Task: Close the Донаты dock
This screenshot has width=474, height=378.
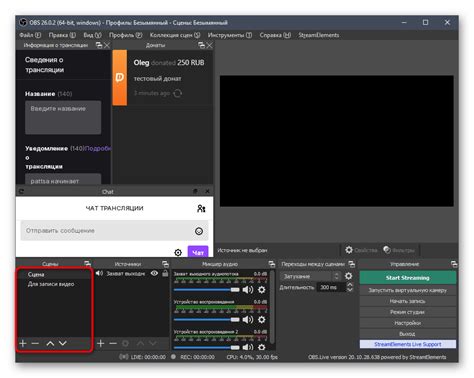Action: [209, 45]
